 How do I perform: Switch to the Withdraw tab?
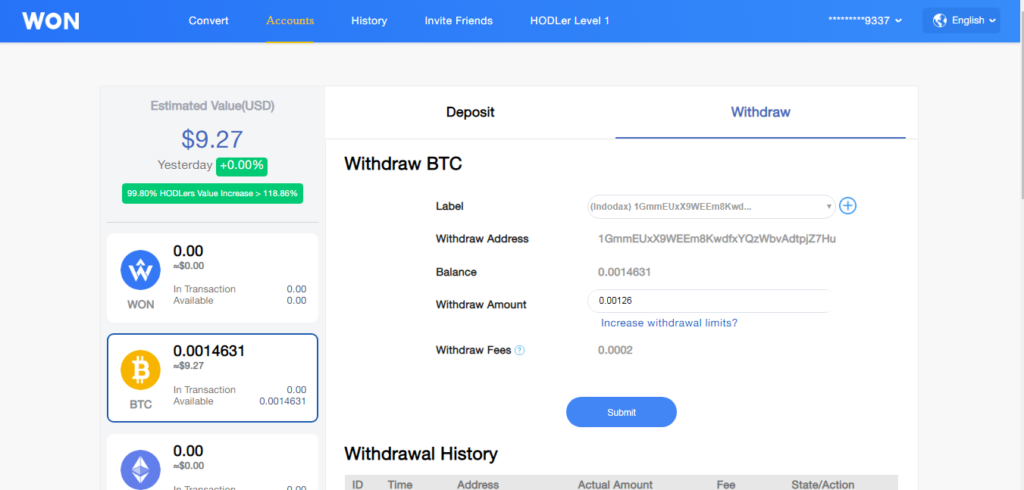coord(760,112)
